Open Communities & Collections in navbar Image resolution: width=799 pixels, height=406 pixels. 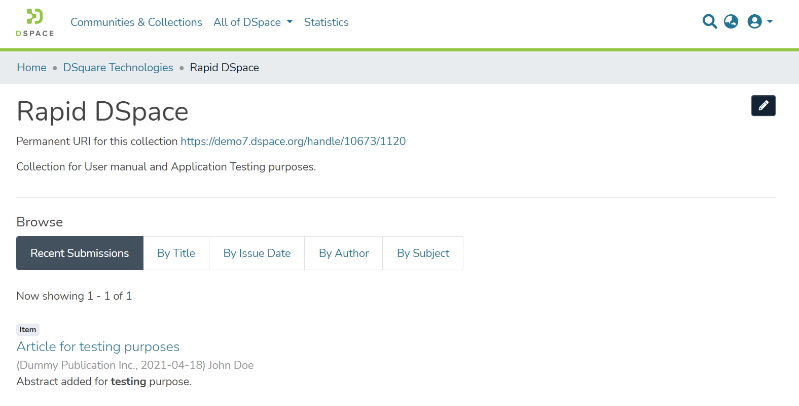(x=136, y=22)
